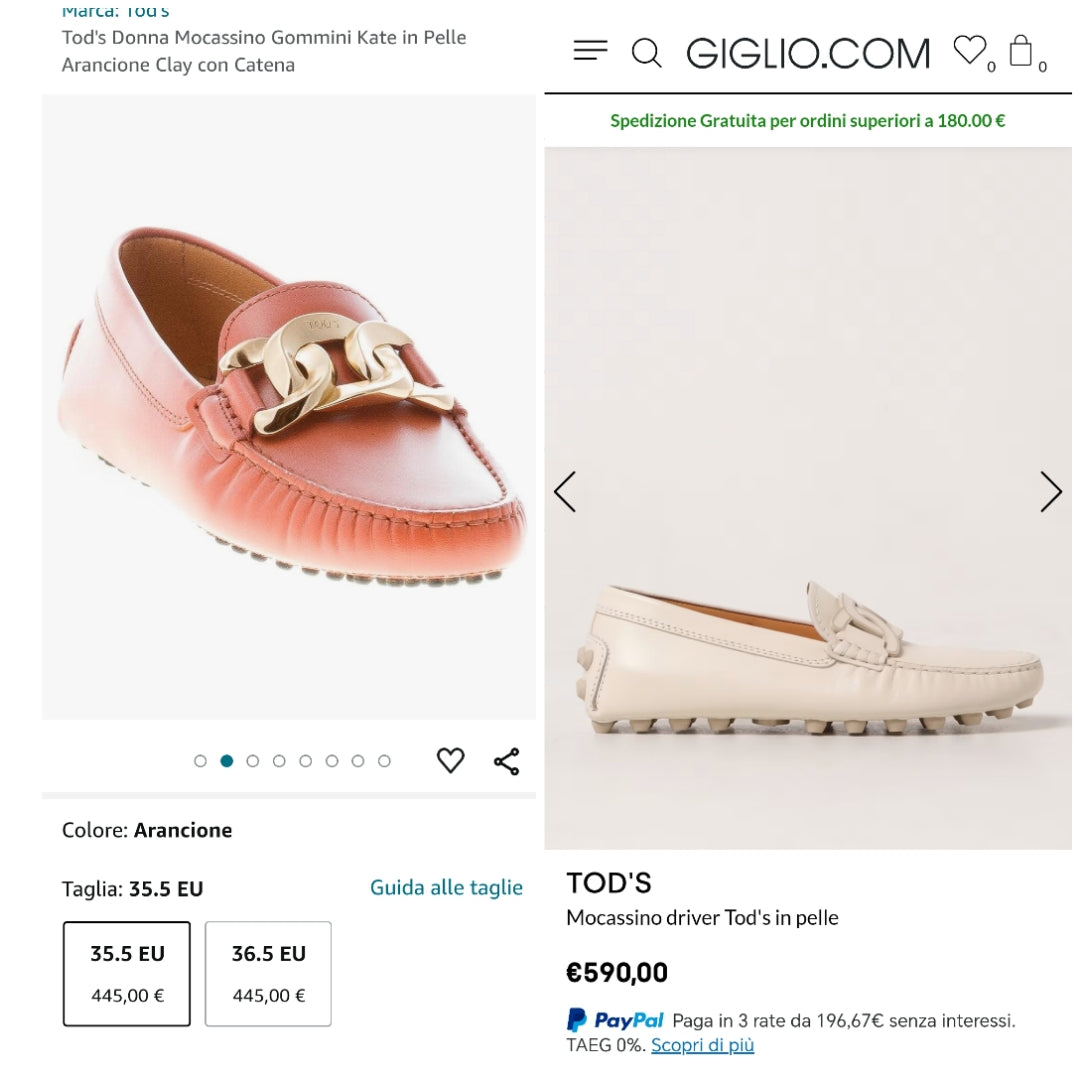The image size is (1080, 1080).
Task: Click Scopri di più PayPal link
Action: pos(702,1045)
